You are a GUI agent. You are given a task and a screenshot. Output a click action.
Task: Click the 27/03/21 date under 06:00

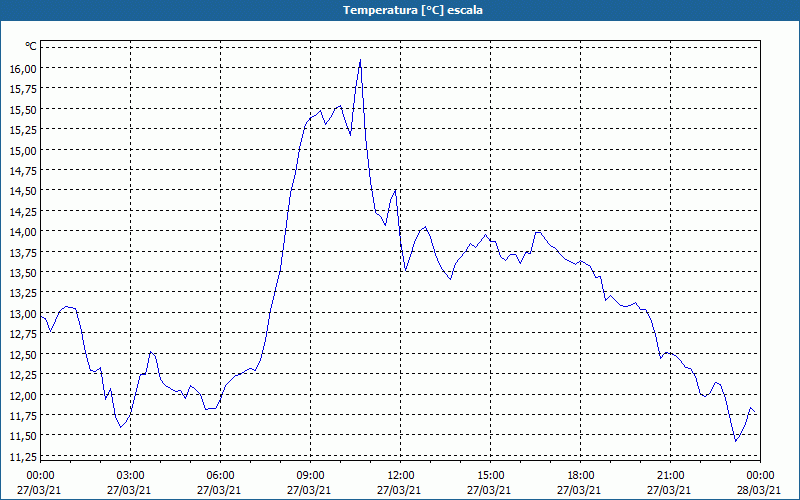[219, 490]
